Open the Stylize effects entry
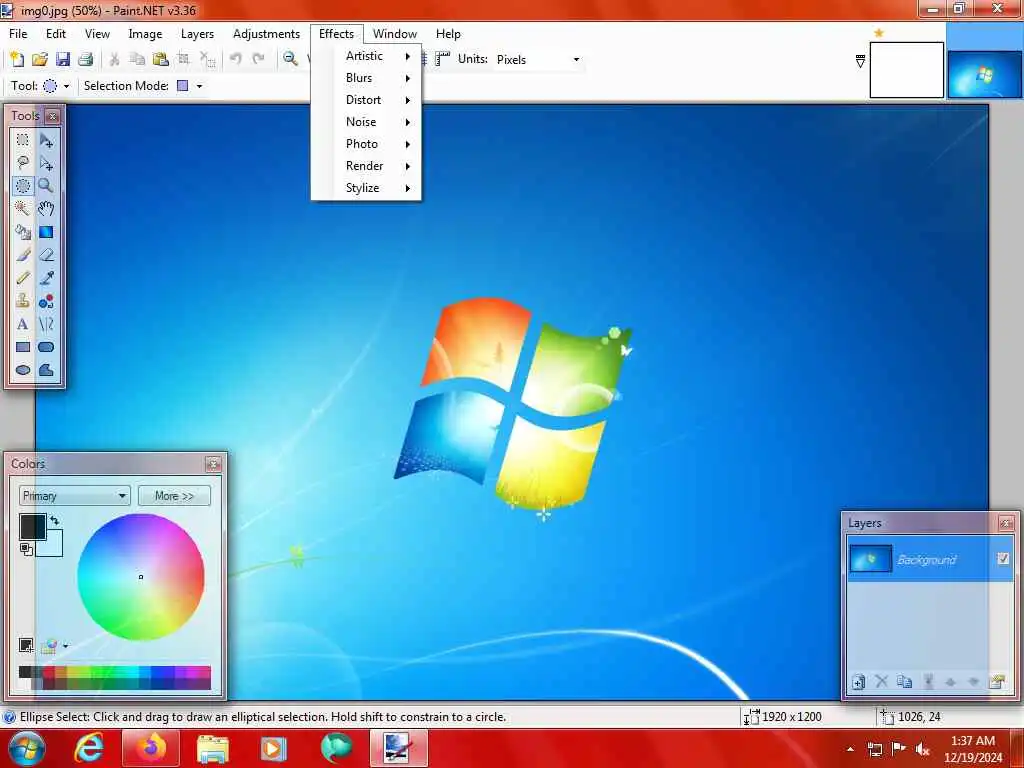Screen dimensions: 1024x768 point(366,188)
